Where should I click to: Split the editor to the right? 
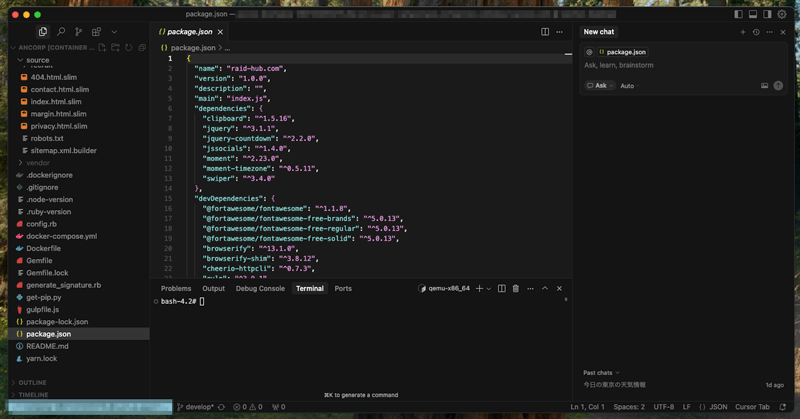(x=545, y=32)
